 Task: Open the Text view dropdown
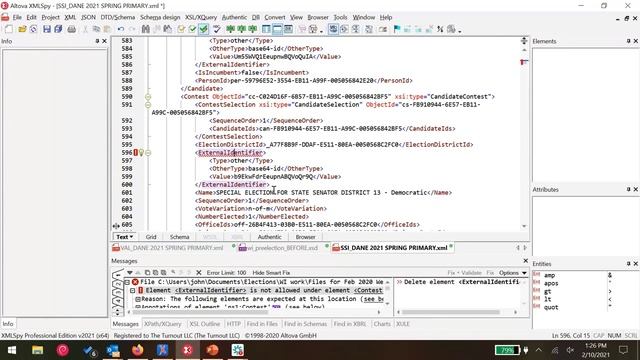124,237
